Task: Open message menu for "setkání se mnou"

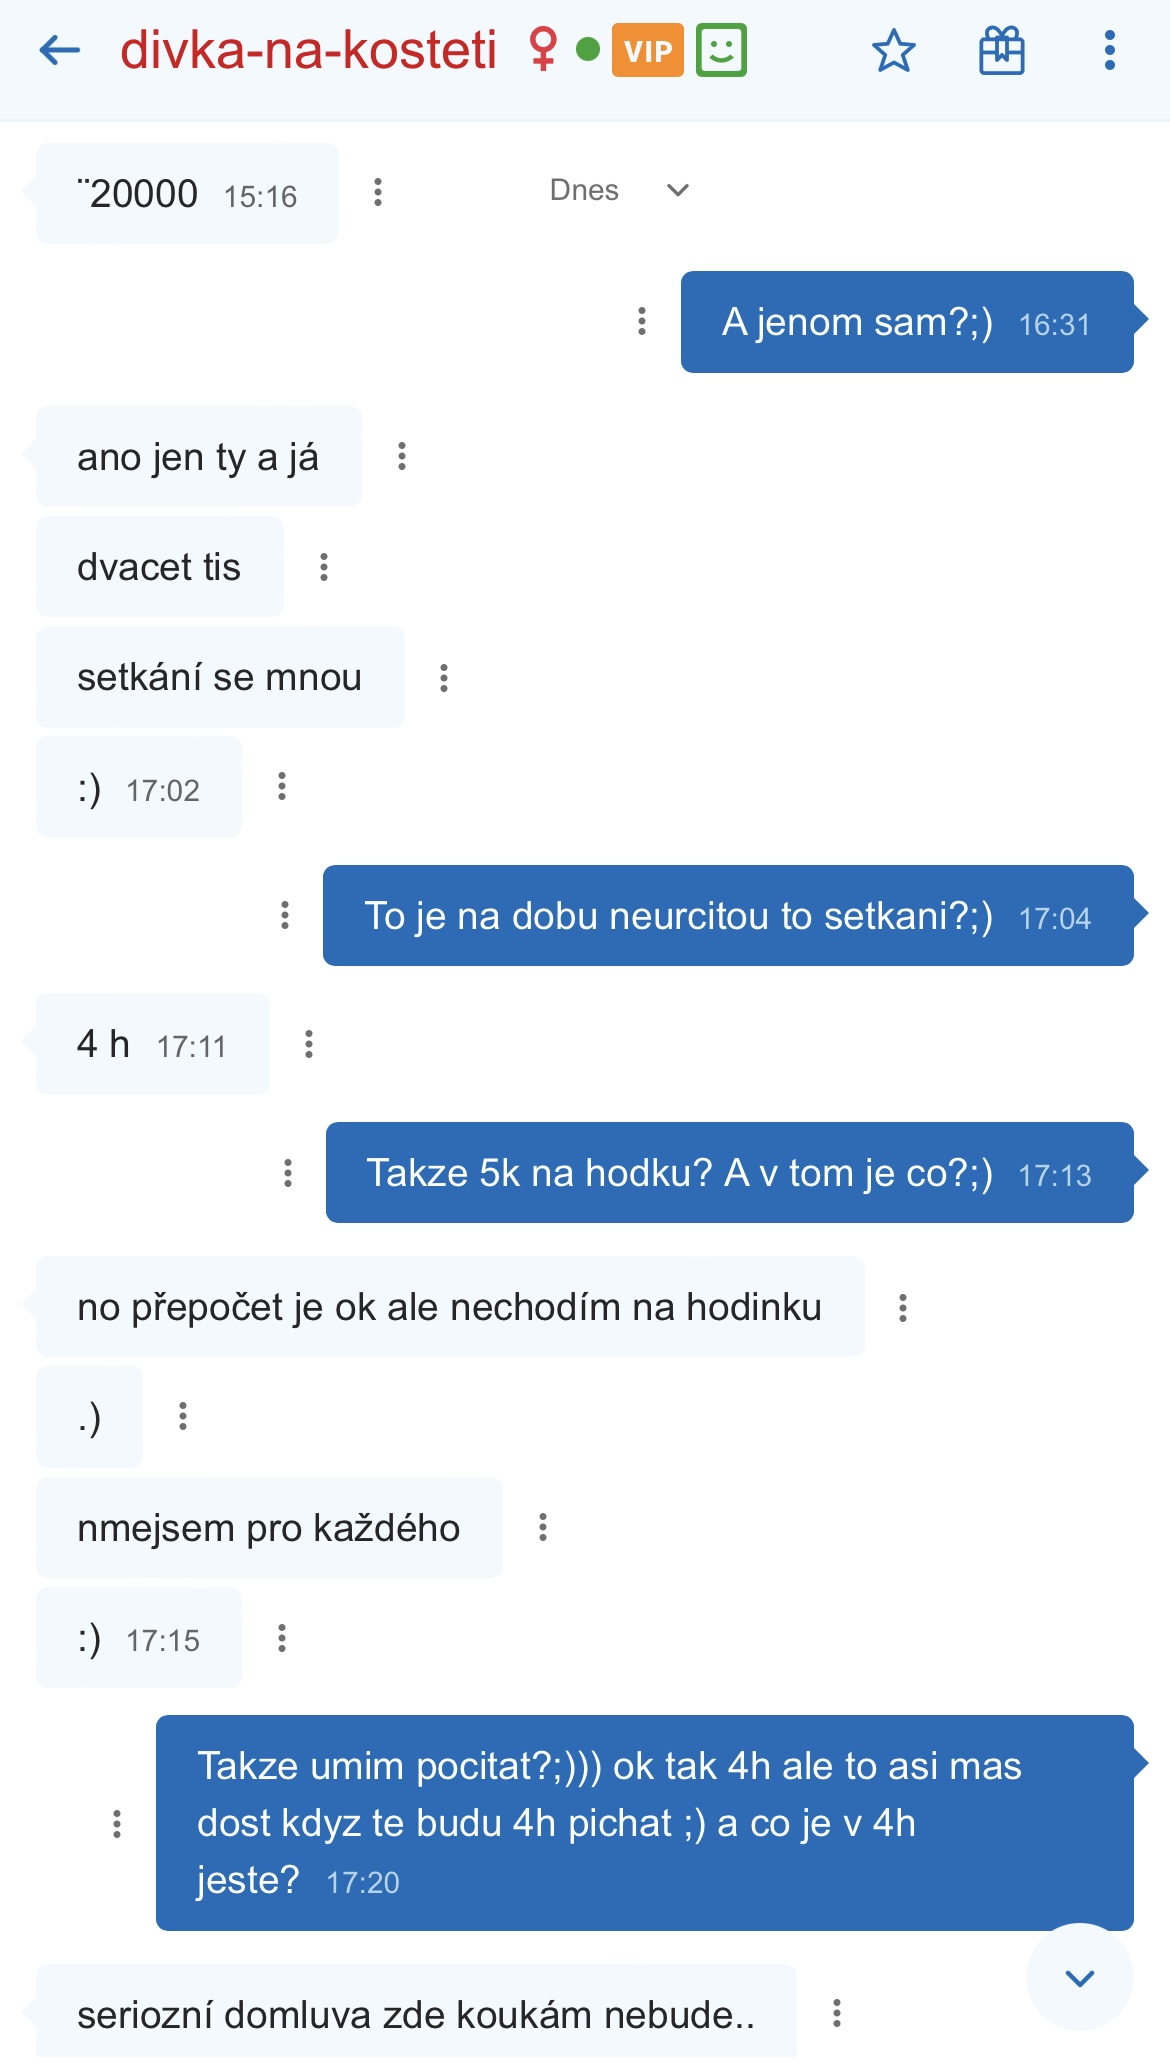Action: point(444,678)
